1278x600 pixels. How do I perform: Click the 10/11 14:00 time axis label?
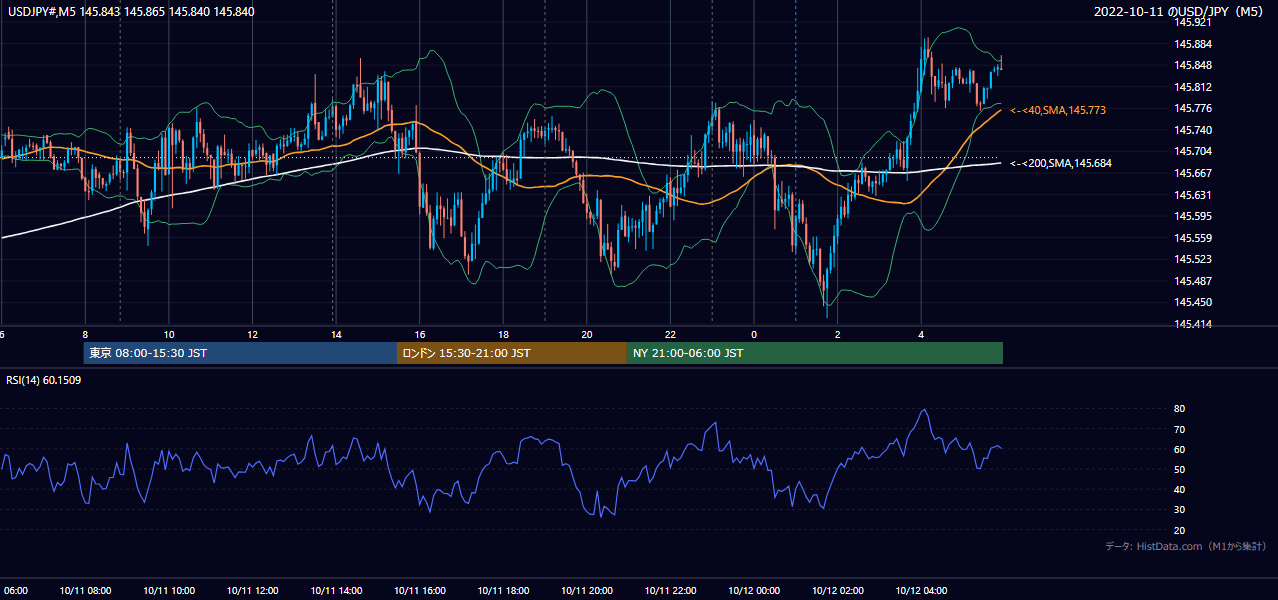[x=336, y=591]
